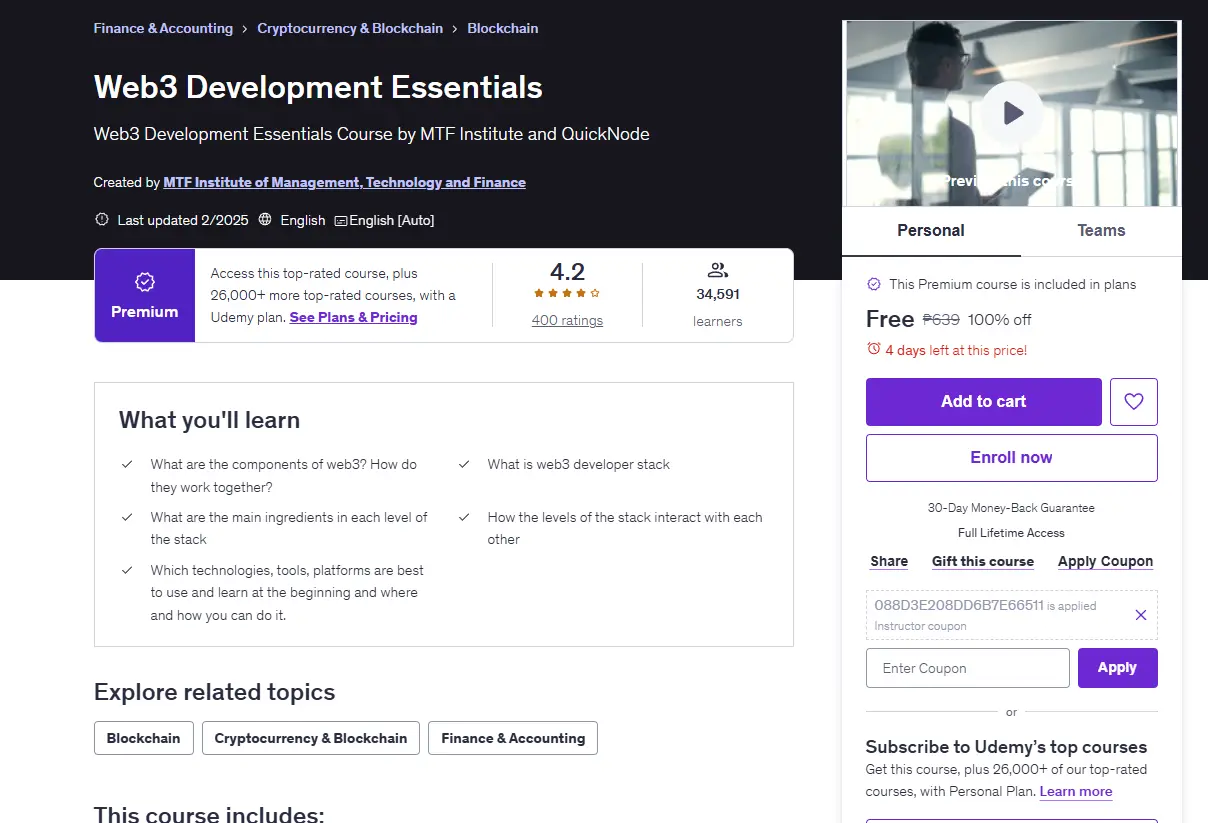Open See Plans & Pricing link
The width and height of the screenshot is (1208, 823).
tap(353, 317)
